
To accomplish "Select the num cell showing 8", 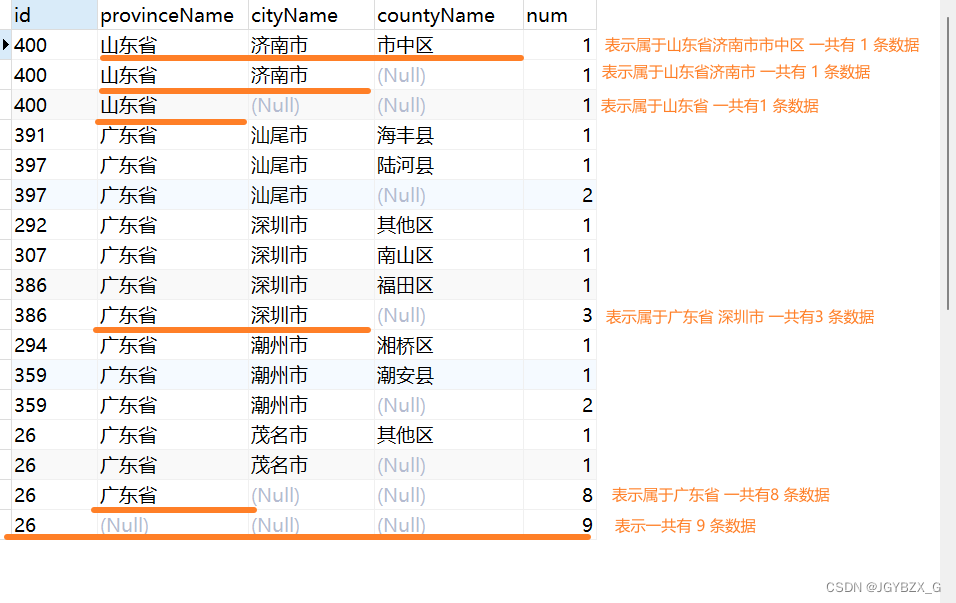I will click(x=559, y=495).
